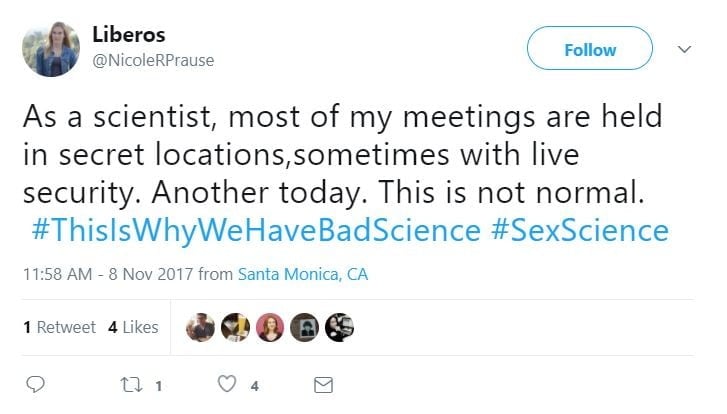Viewport: 727px width, 414px height.
Task: Open the #SexScience hashtag link
Action: point(579,230)
